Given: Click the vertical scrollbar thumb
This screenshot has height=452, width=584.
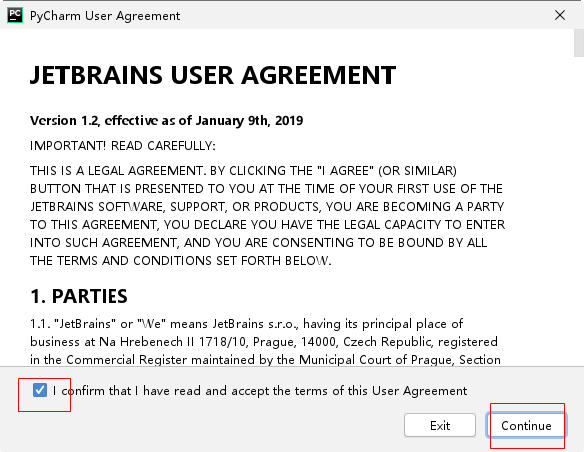Looking at the screenshot, I should pyautogui.click(x=579, y=43).
